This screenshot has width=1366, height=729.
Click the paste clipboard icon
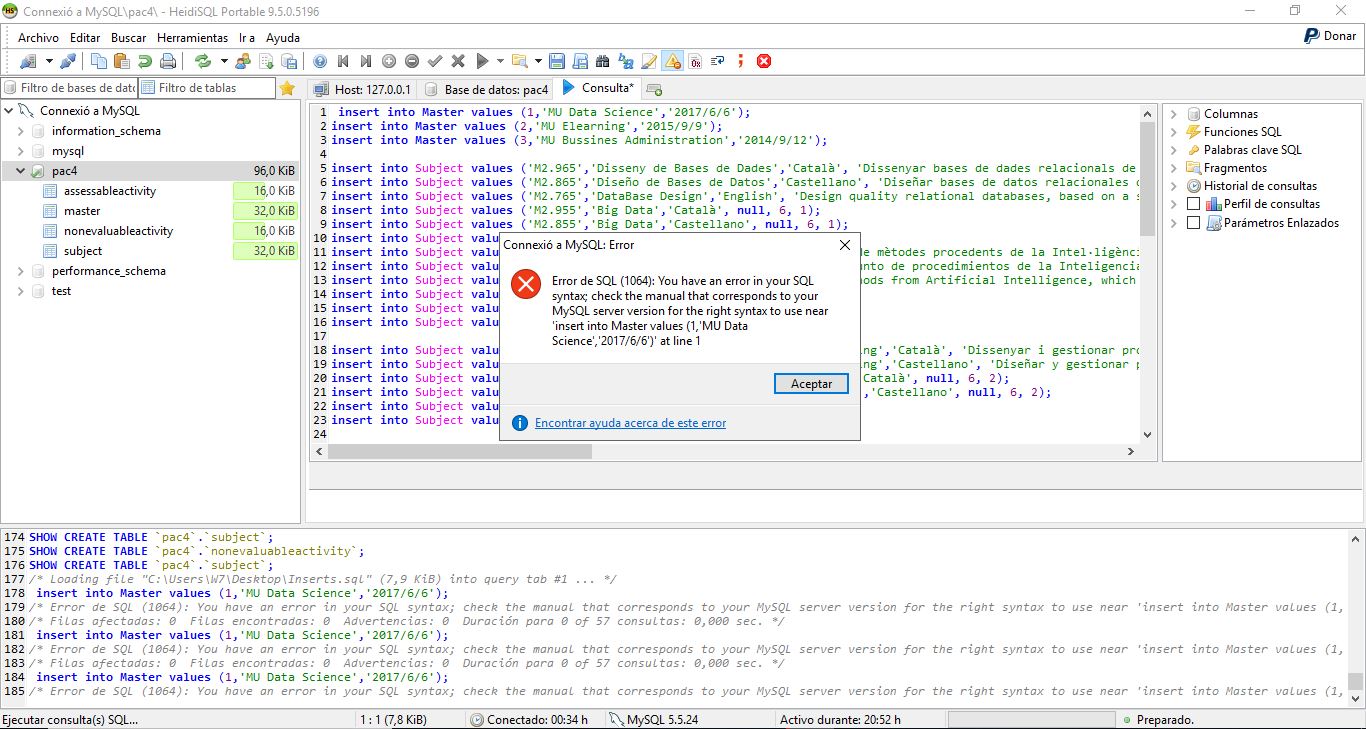point(122,61)
